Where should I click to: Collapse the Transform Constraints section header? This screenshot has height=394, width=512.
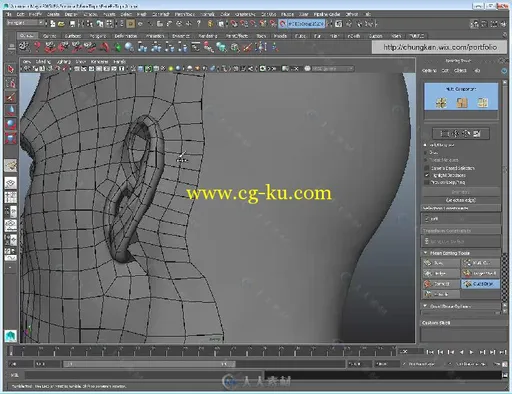(461, 231)
